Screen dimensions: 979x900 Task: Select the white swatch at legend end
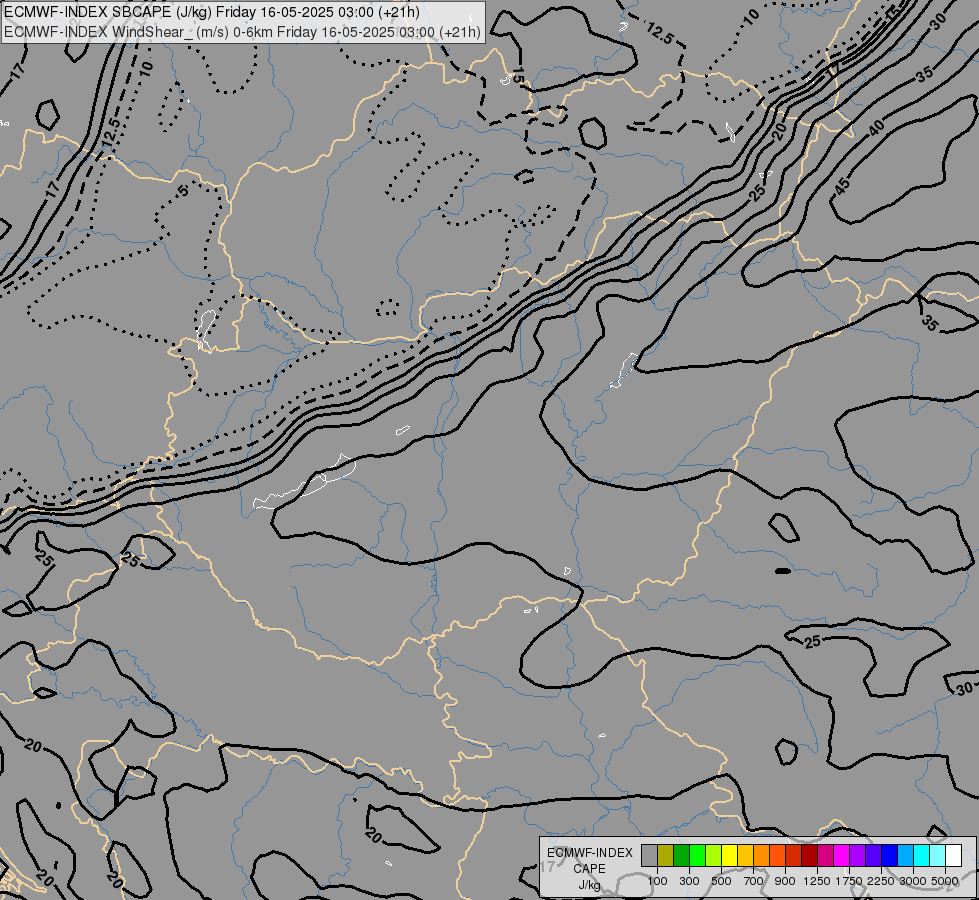[x=953, y=856]
